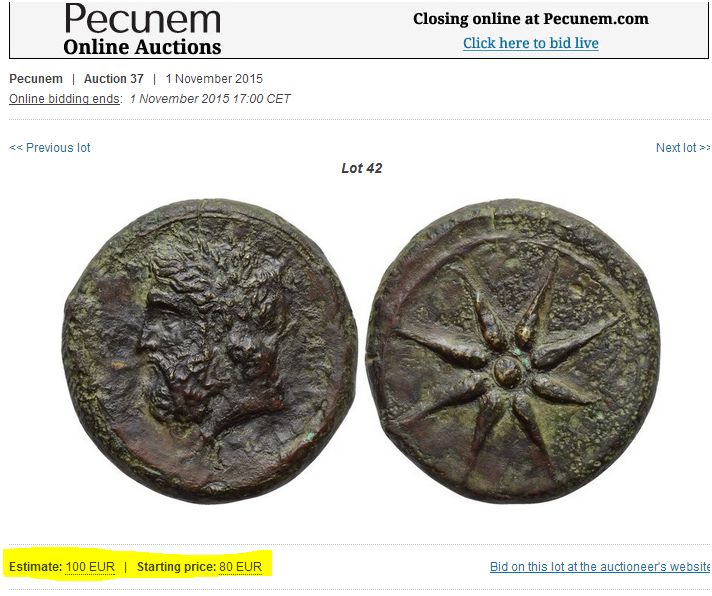Open the 'Click here to bid live' link
The height and width of the screenshot is (596, 712).
pos(530,43)
